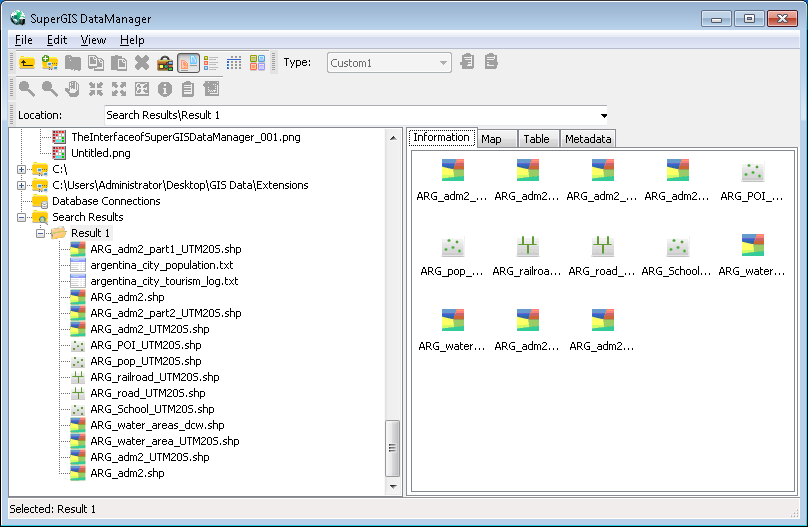Switch to the Metadata tab
This screenshot has width=808, height=527.
coord(588,139)
